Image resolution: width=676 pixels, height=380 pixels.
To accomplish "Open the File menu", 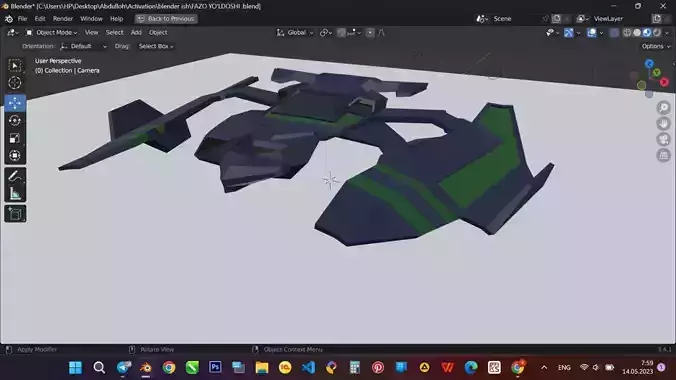I will [x=22, y=19].
